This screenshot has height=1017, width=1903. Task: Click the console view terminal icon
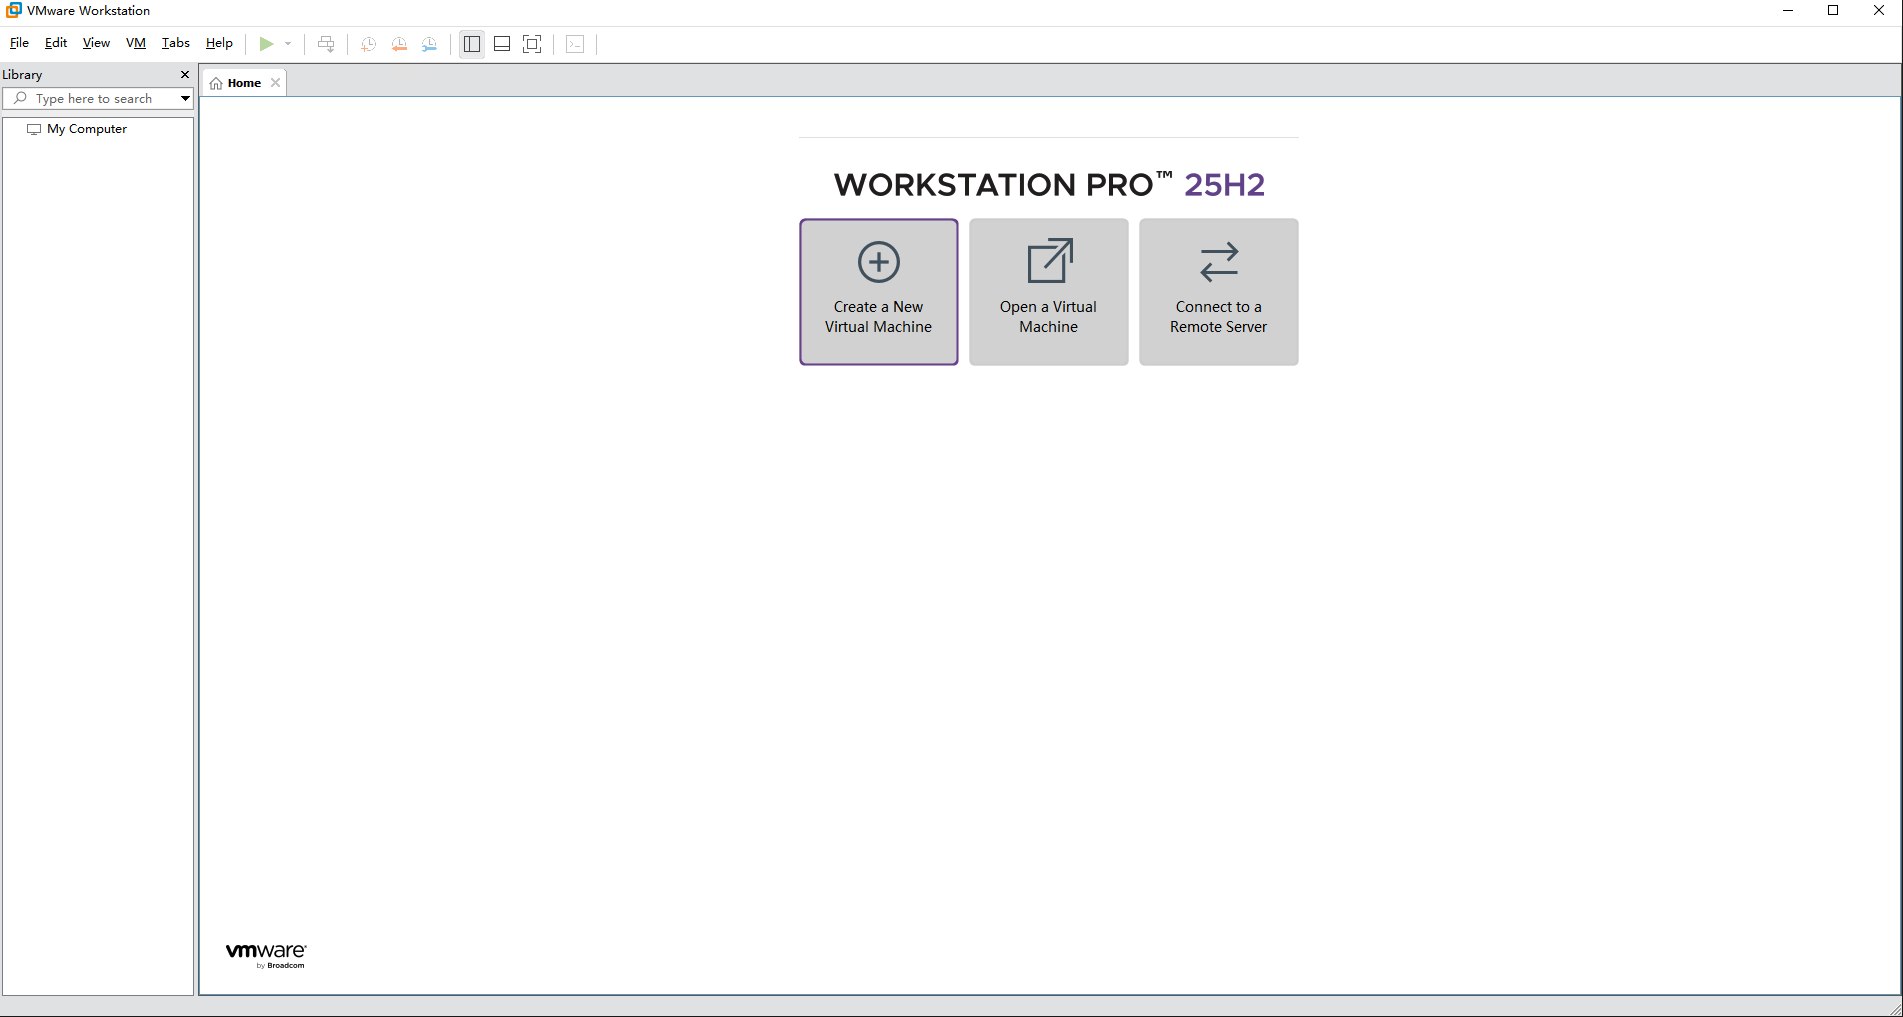click(575, 44)
